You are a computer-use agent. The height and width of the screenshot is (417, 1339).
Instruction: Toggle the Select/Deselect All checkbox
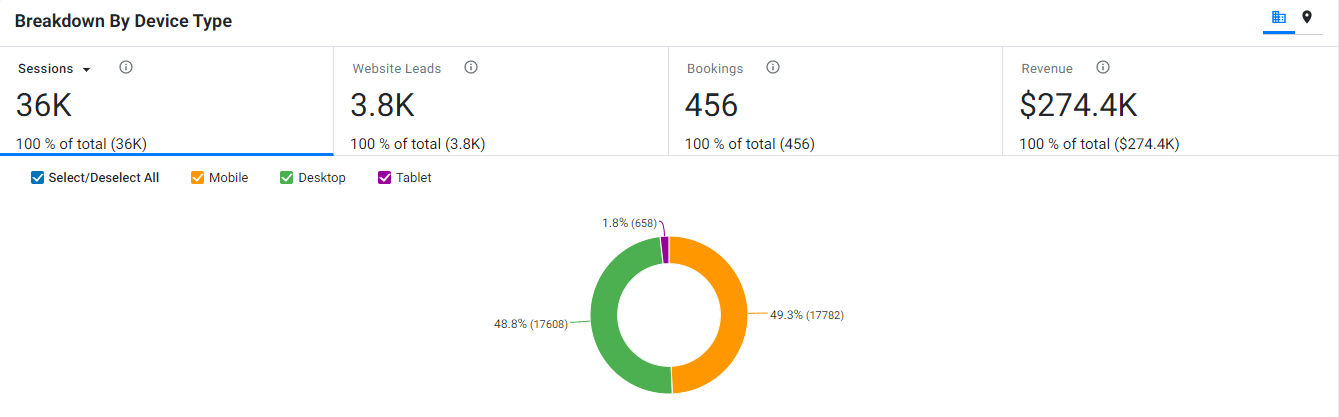click(x=38, y=178)
